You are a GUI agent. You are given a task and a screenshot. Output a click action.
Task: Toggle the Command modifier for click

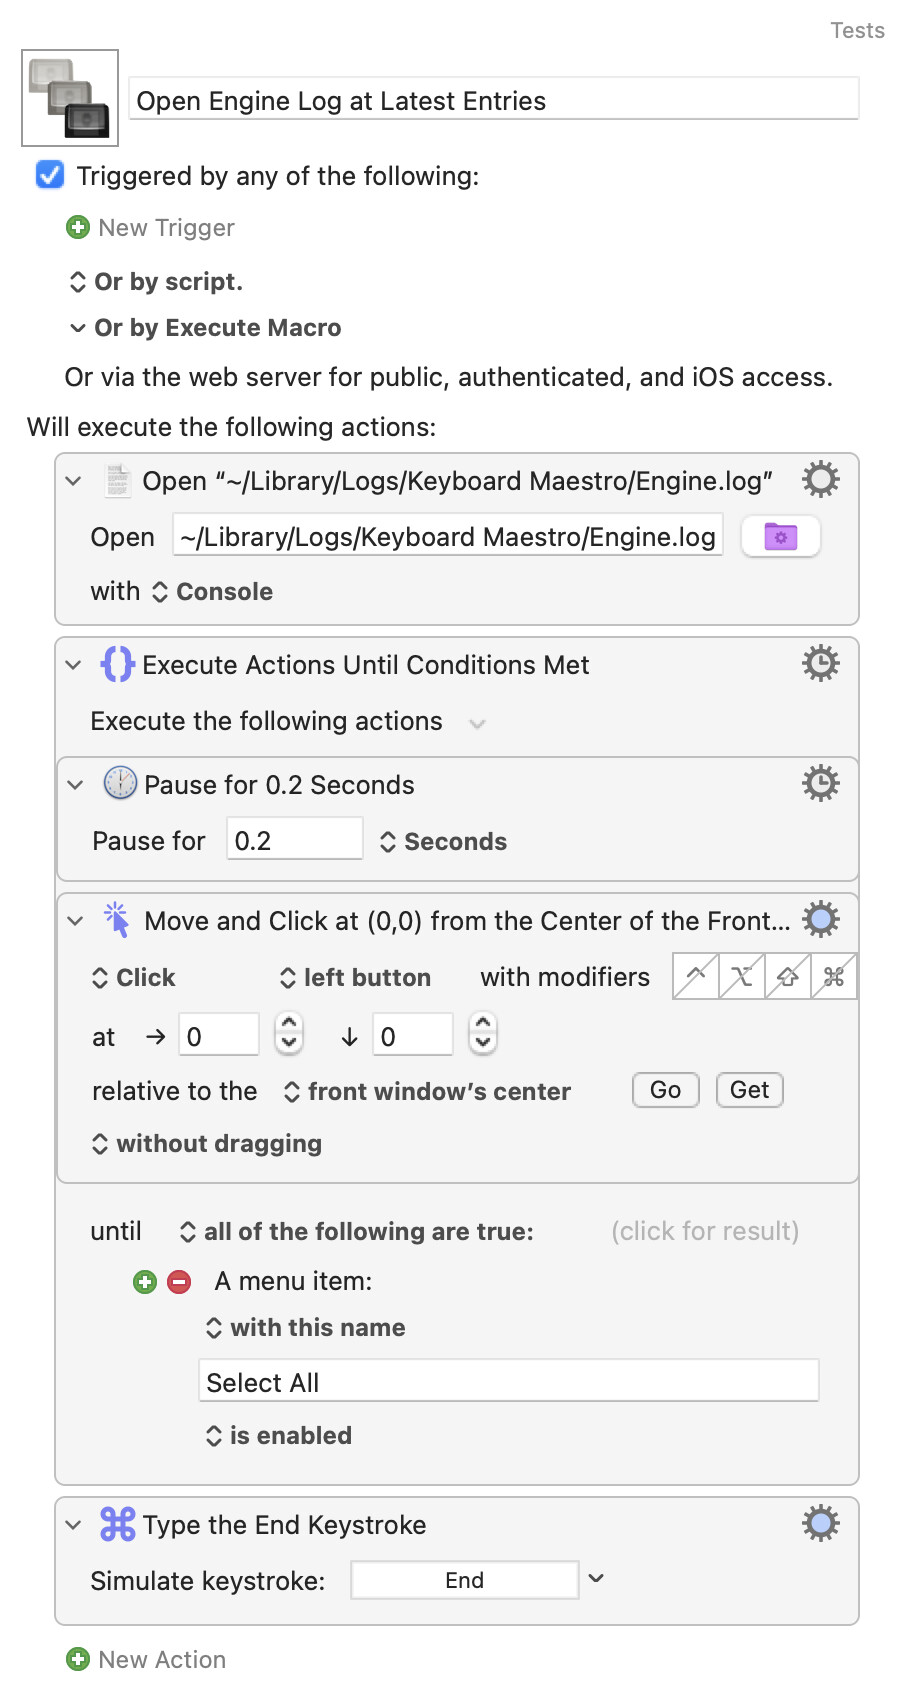click(834, 977)
